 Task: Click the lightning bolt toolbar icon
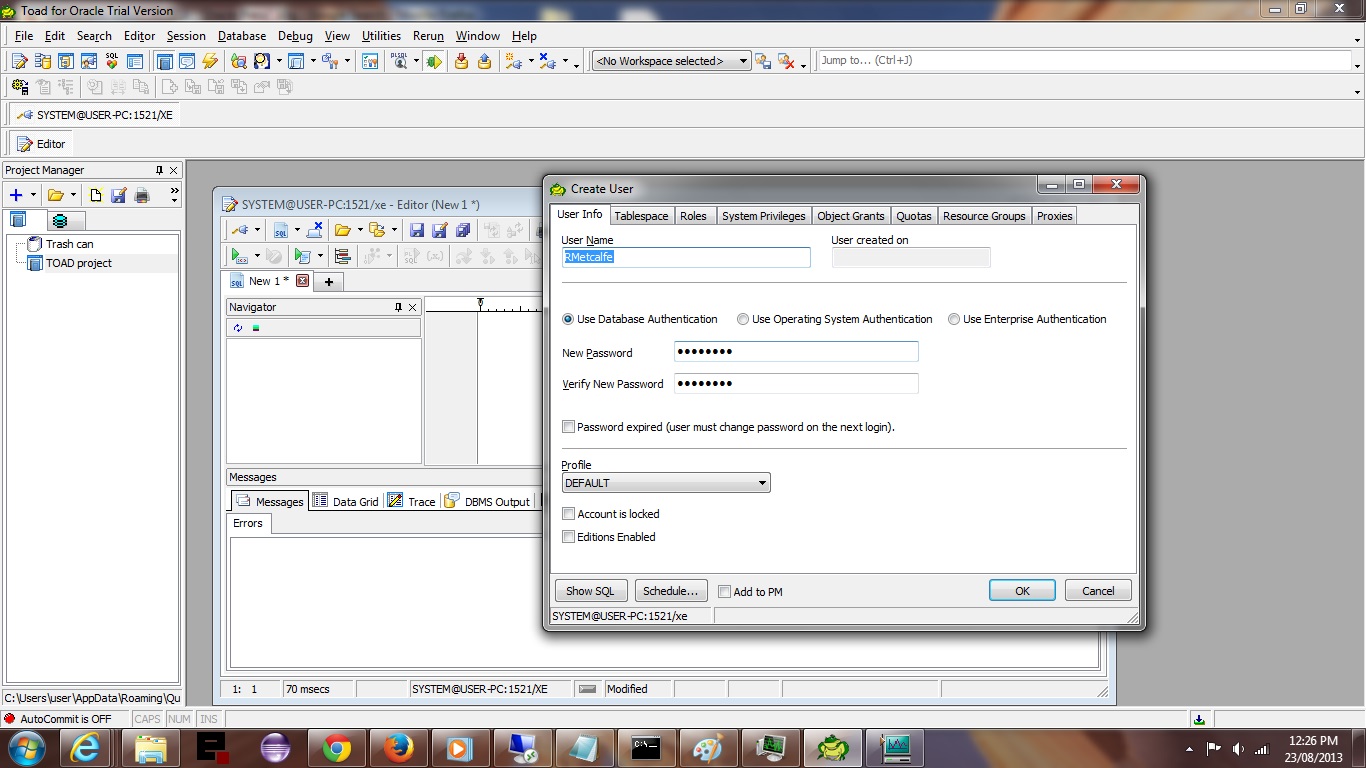pyautogui.click(x=210, y=61)
